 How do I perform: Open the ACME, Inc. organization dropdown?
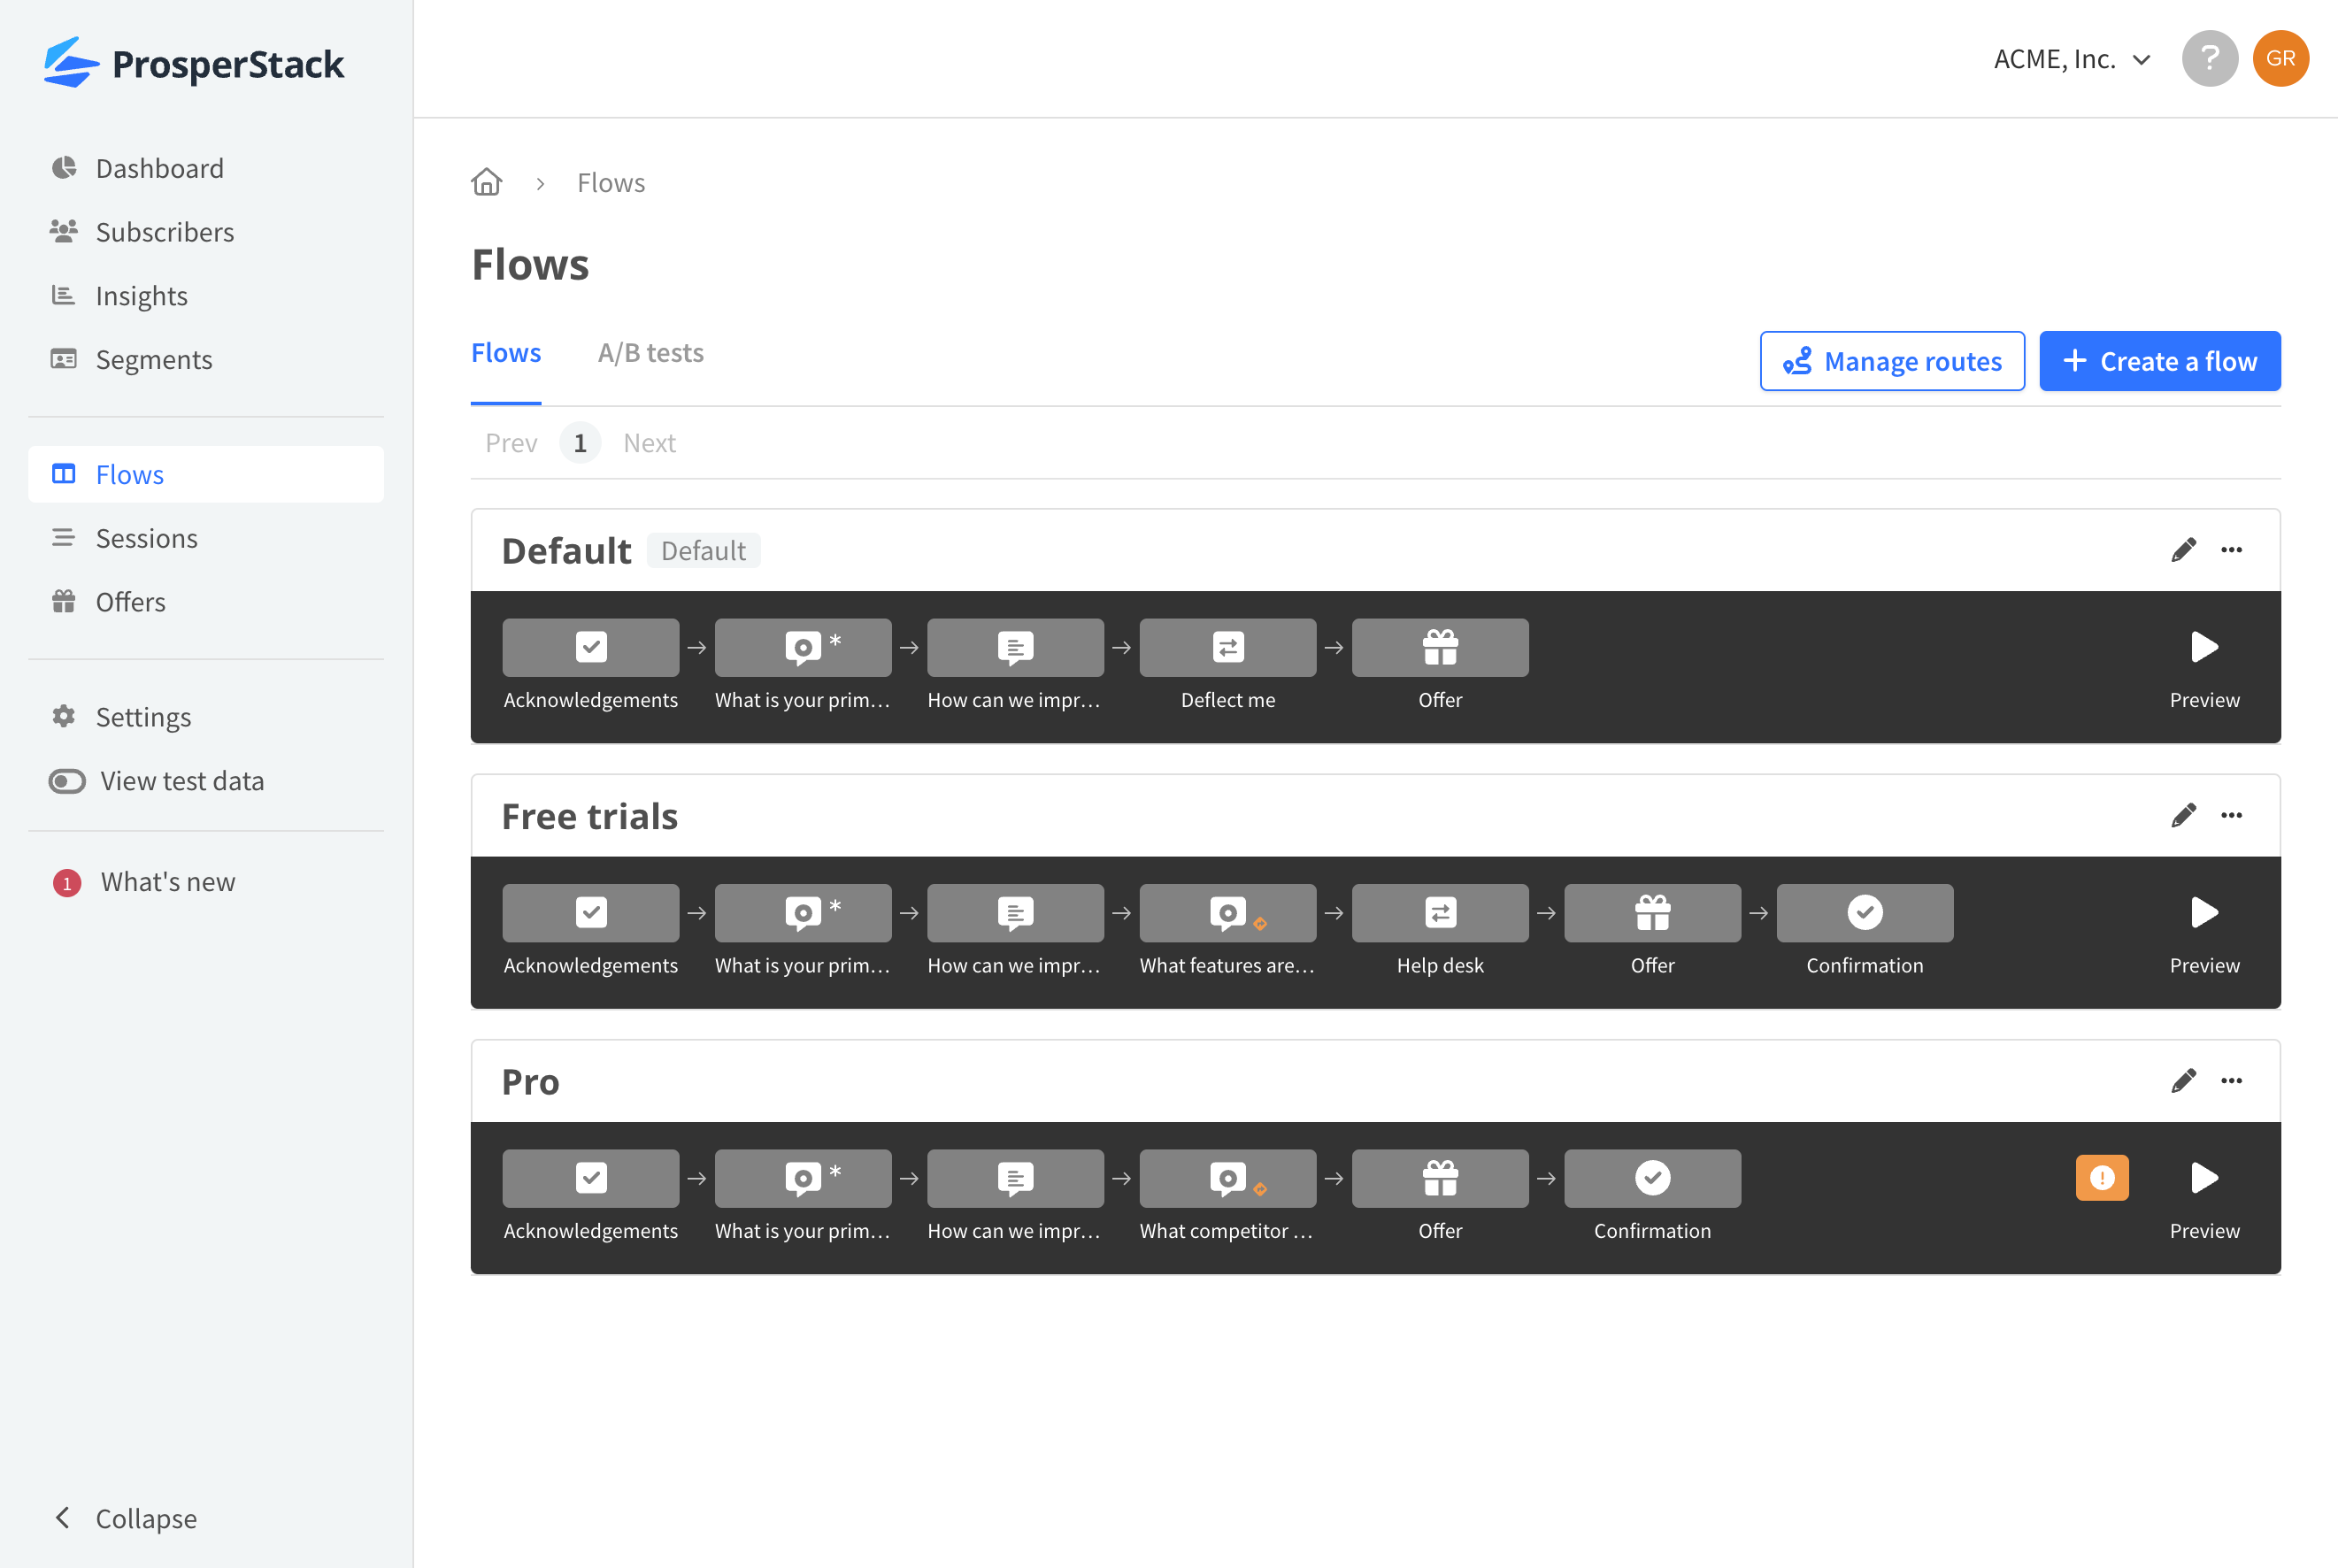(x=2072, y=58)
